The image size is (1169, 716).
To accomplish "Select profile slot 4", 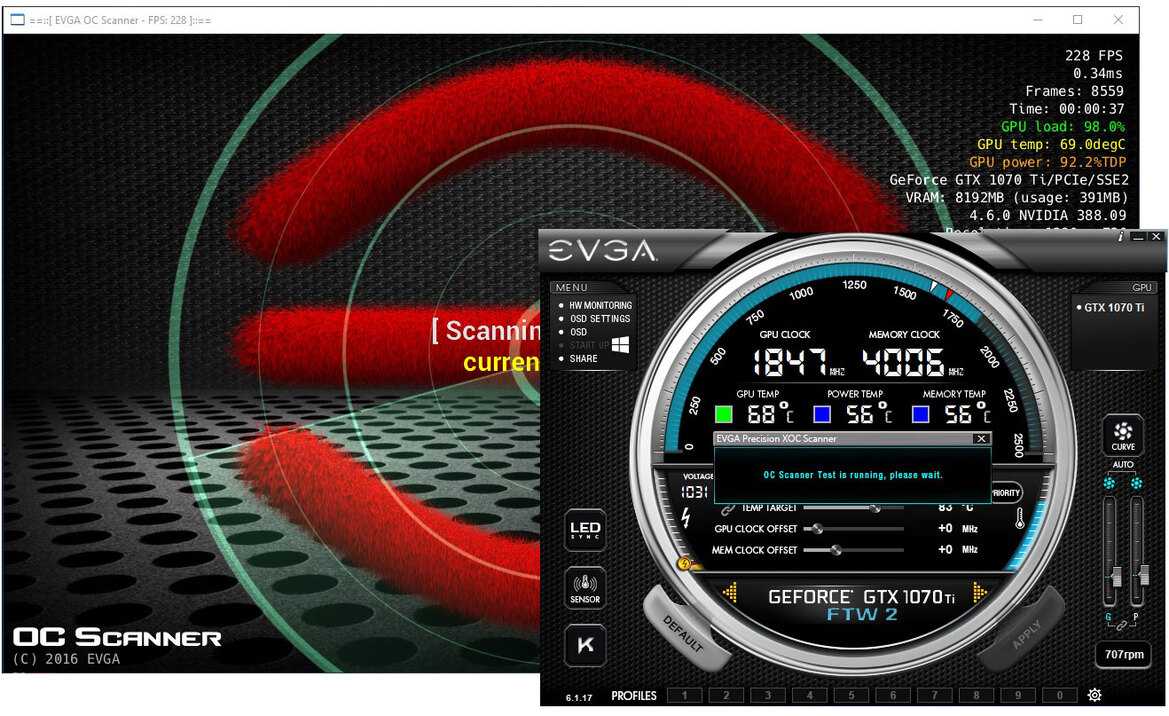I will point(810,695).
